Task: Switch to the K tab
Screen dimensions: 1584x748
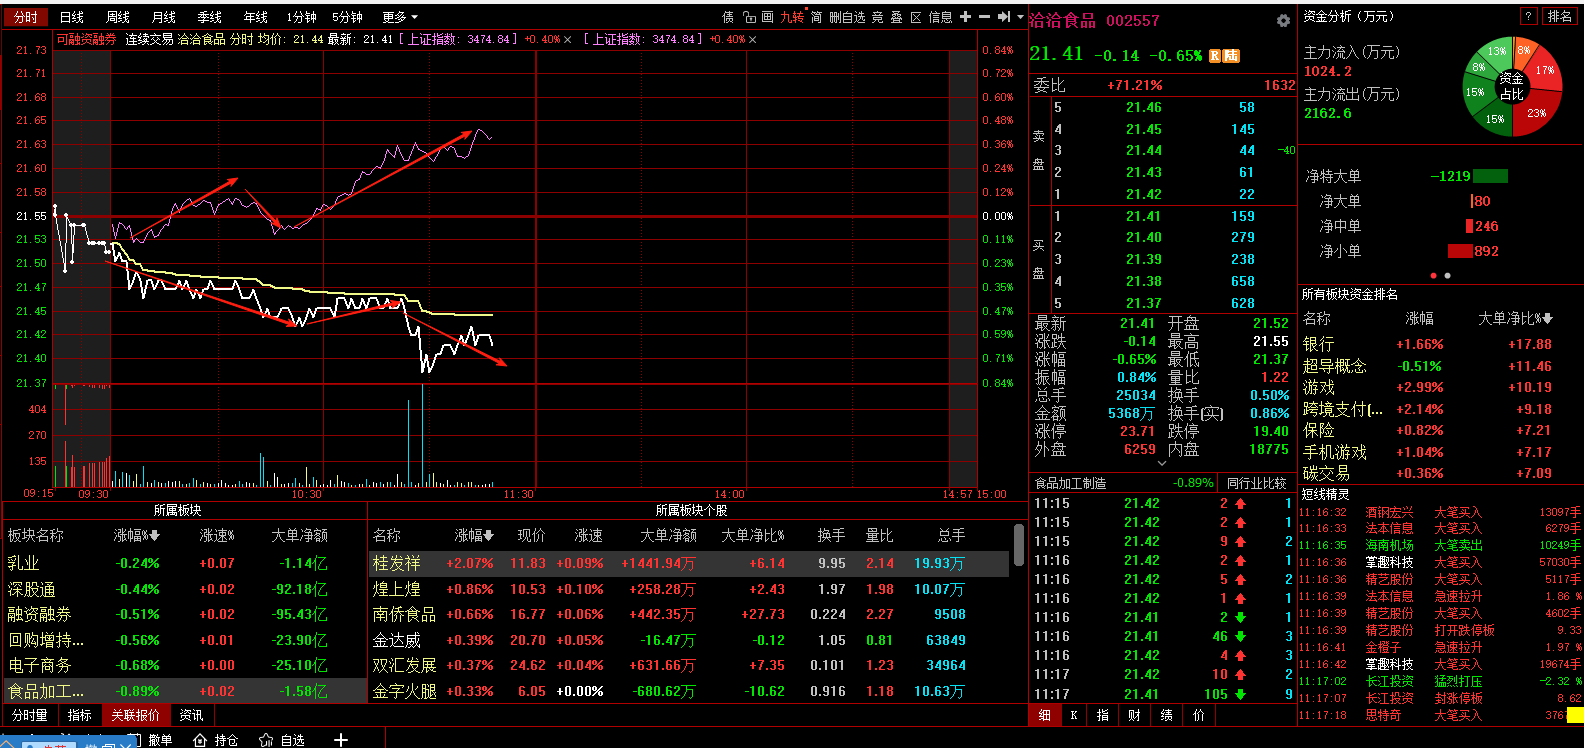Action: 1074,715
